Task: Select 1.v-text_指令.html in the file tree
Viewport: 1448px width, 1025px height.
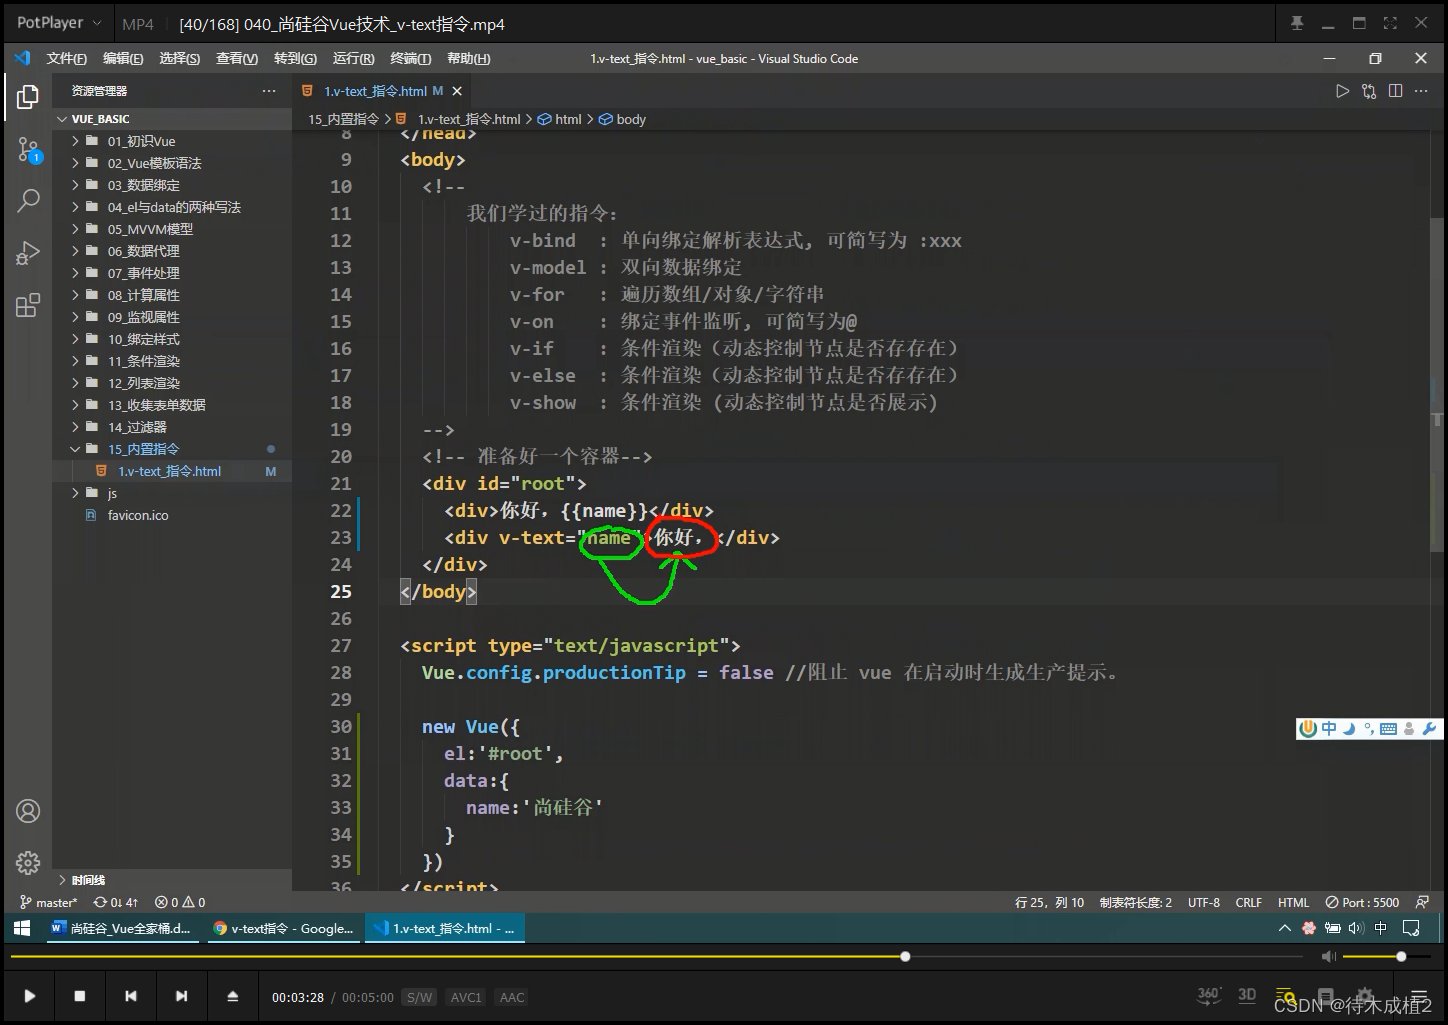Action: click(x=172, y=471)
